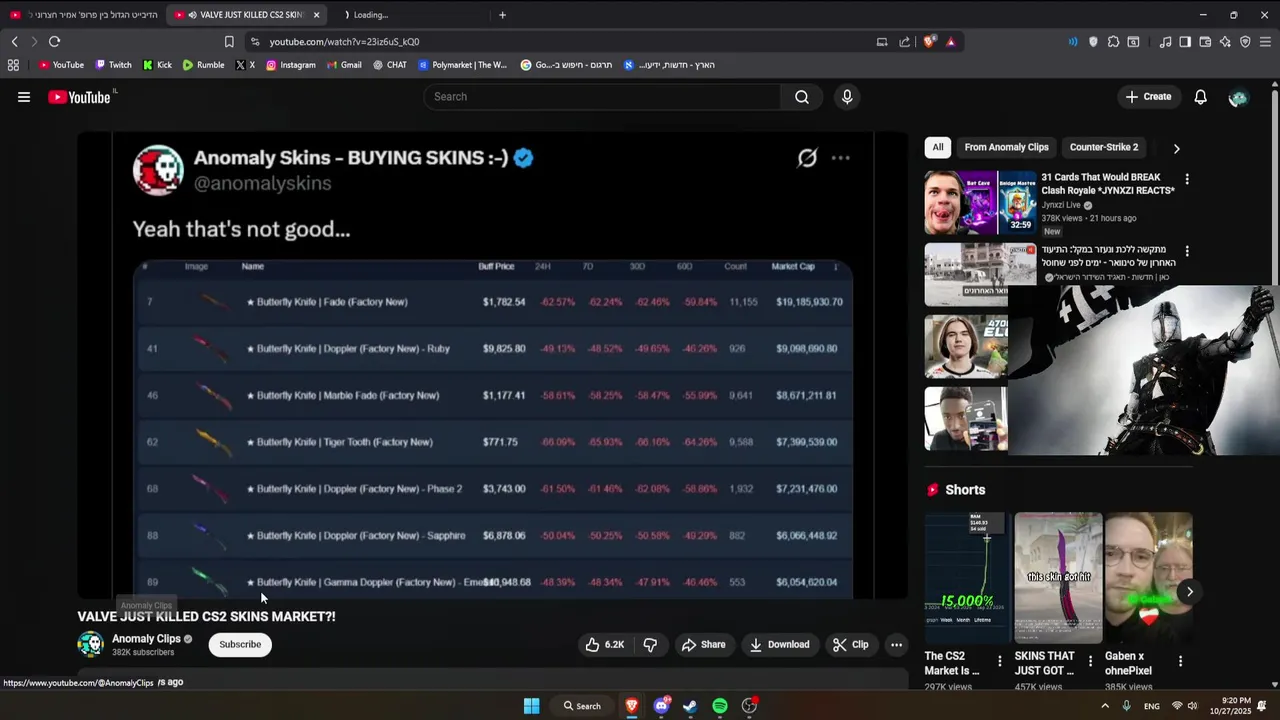Open the 'this skin got hit' short
1280x720 pixels.
[x=1058, y=578]
